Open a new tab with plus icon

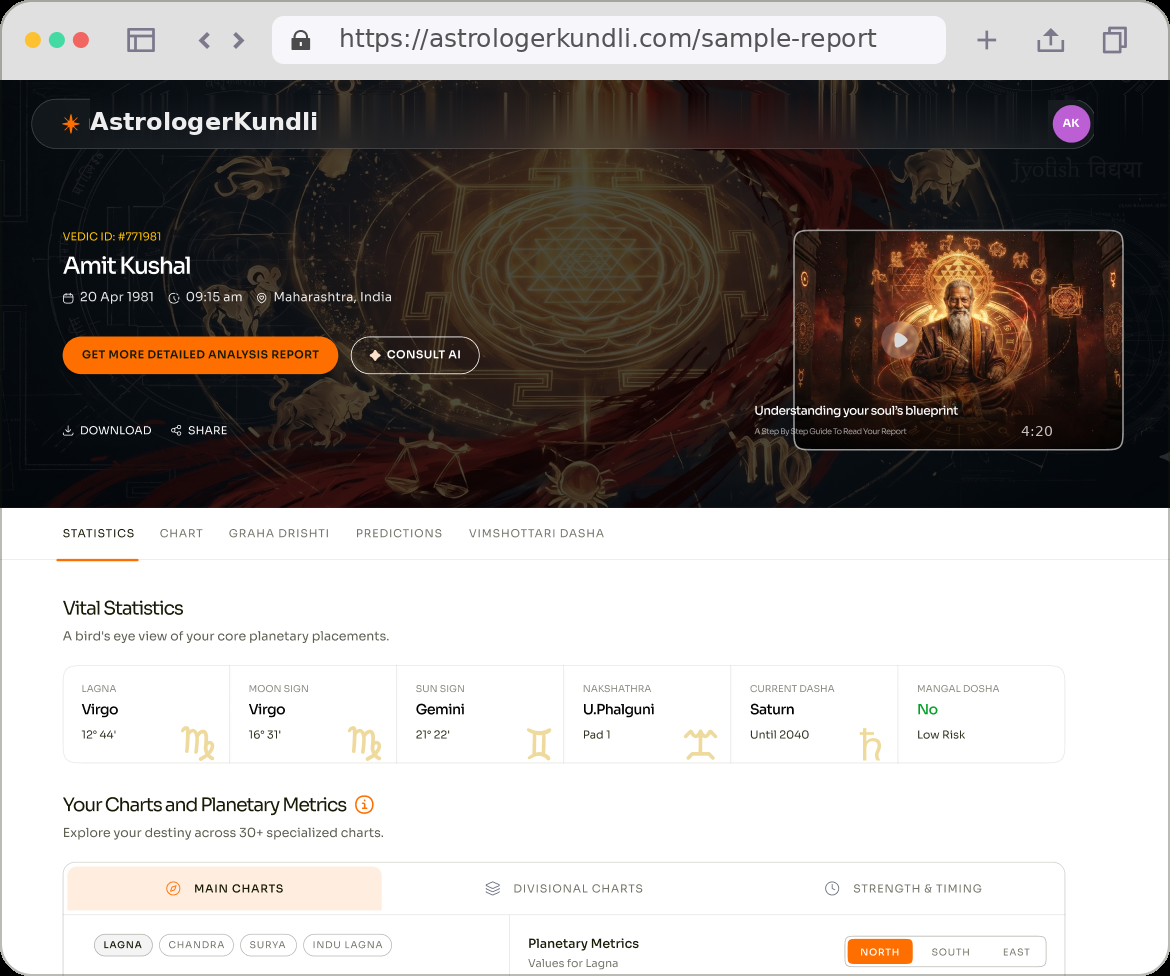click(986, 40)
